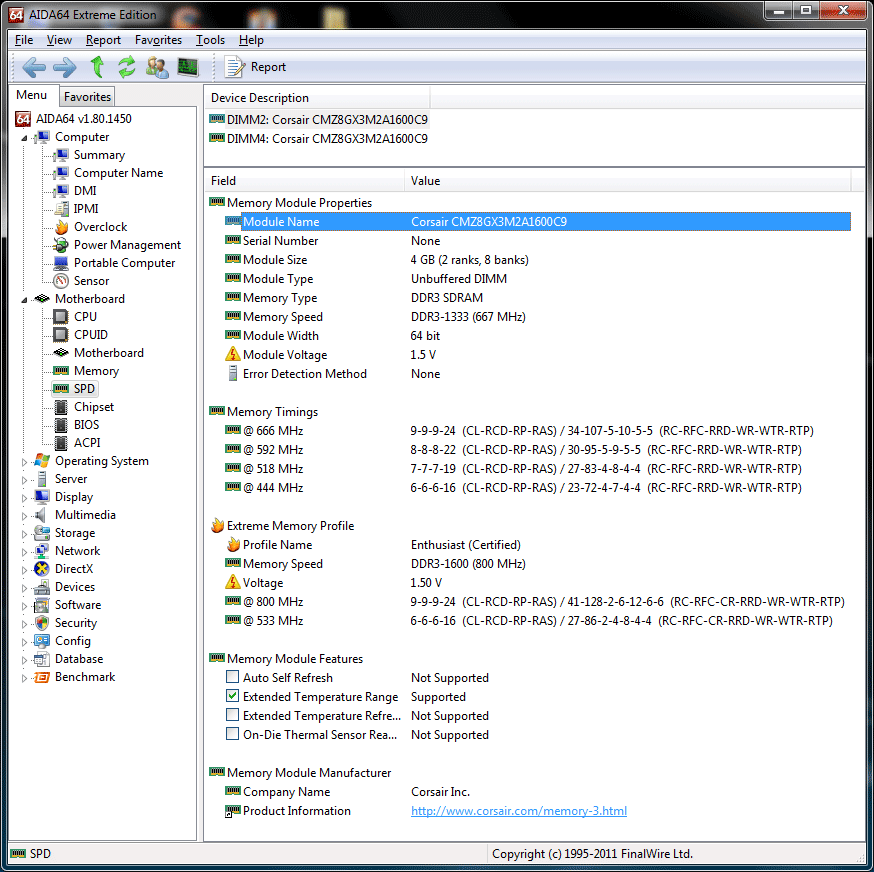Open the Report menu
Screen dimensions: 874x872
[103, 40]
